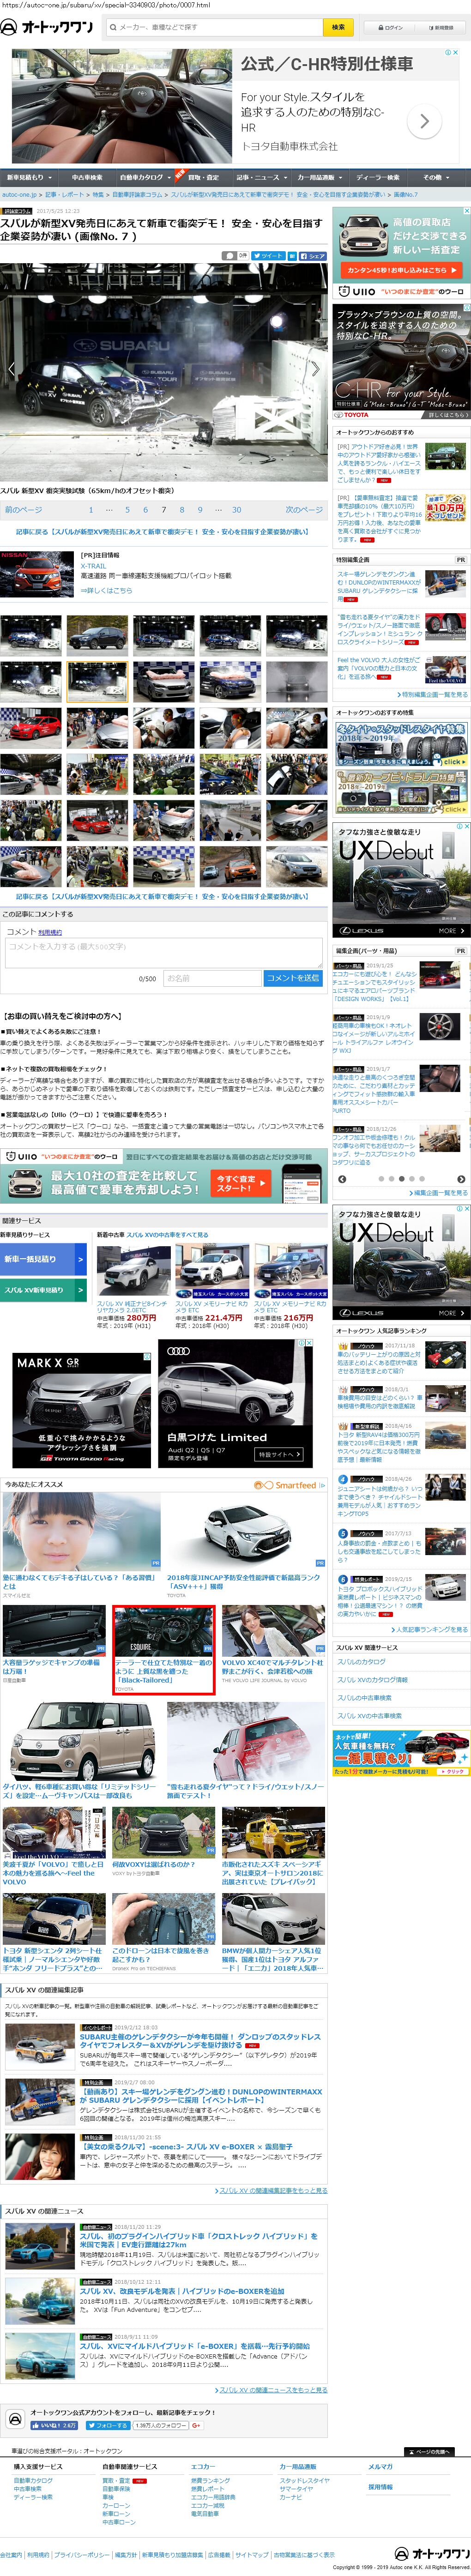Click the Facebook シェア share button
Image resolution: width=471 pixels, height=2576 pixels.
coord(312,256)
